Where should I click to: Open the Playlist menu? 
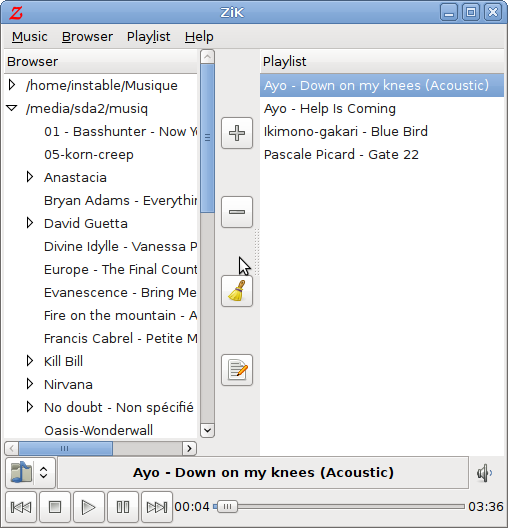148,36
